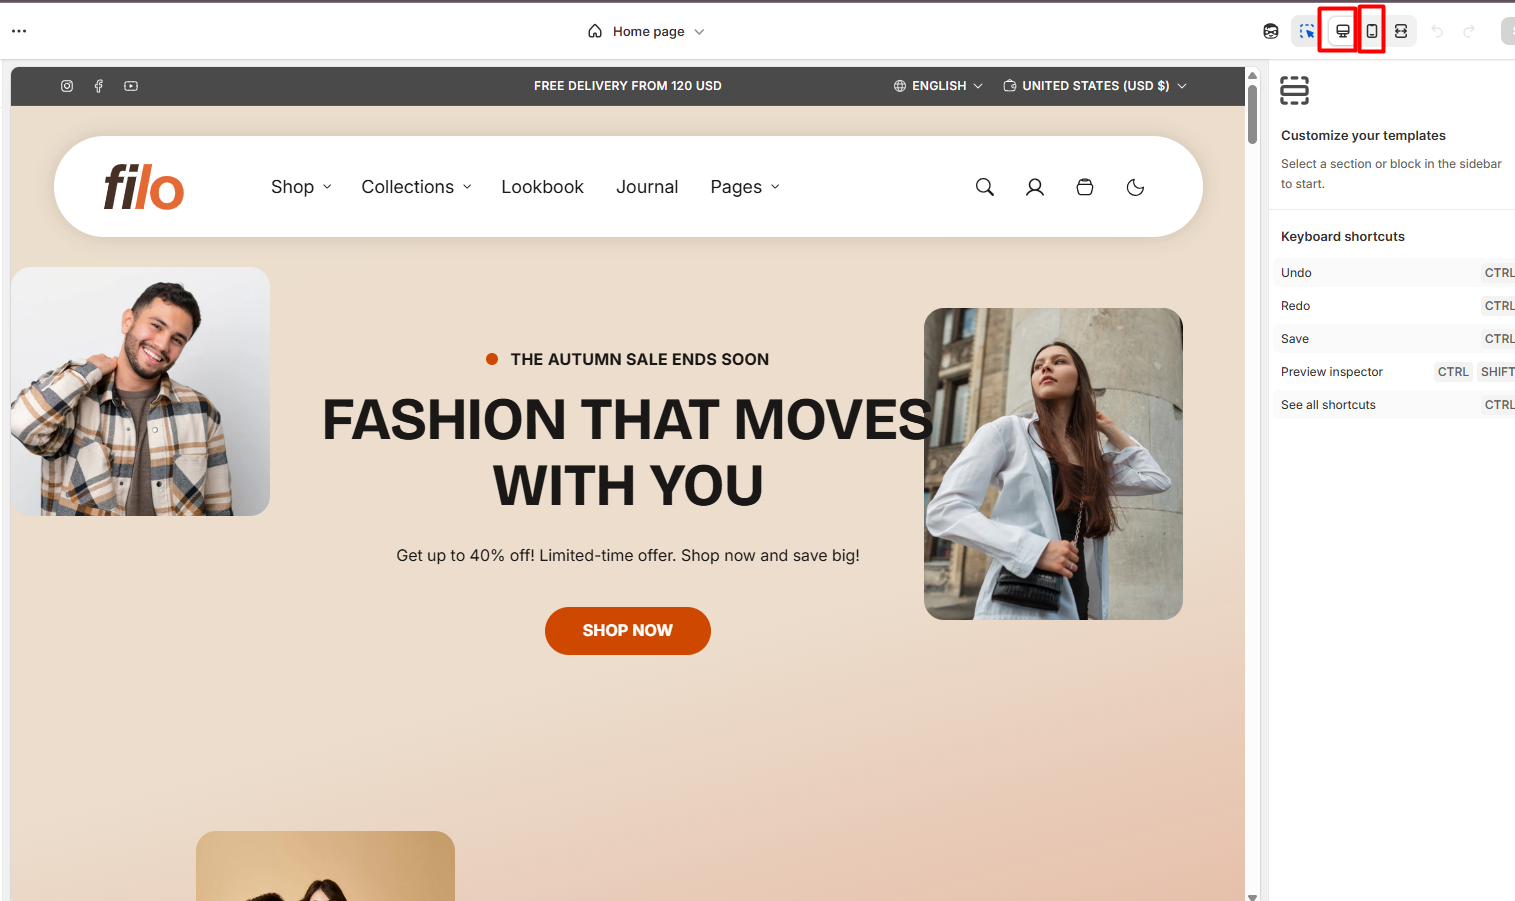Screen dimensions: 1515x901
Task: Open the account user icon
Action: (1035, 187)
